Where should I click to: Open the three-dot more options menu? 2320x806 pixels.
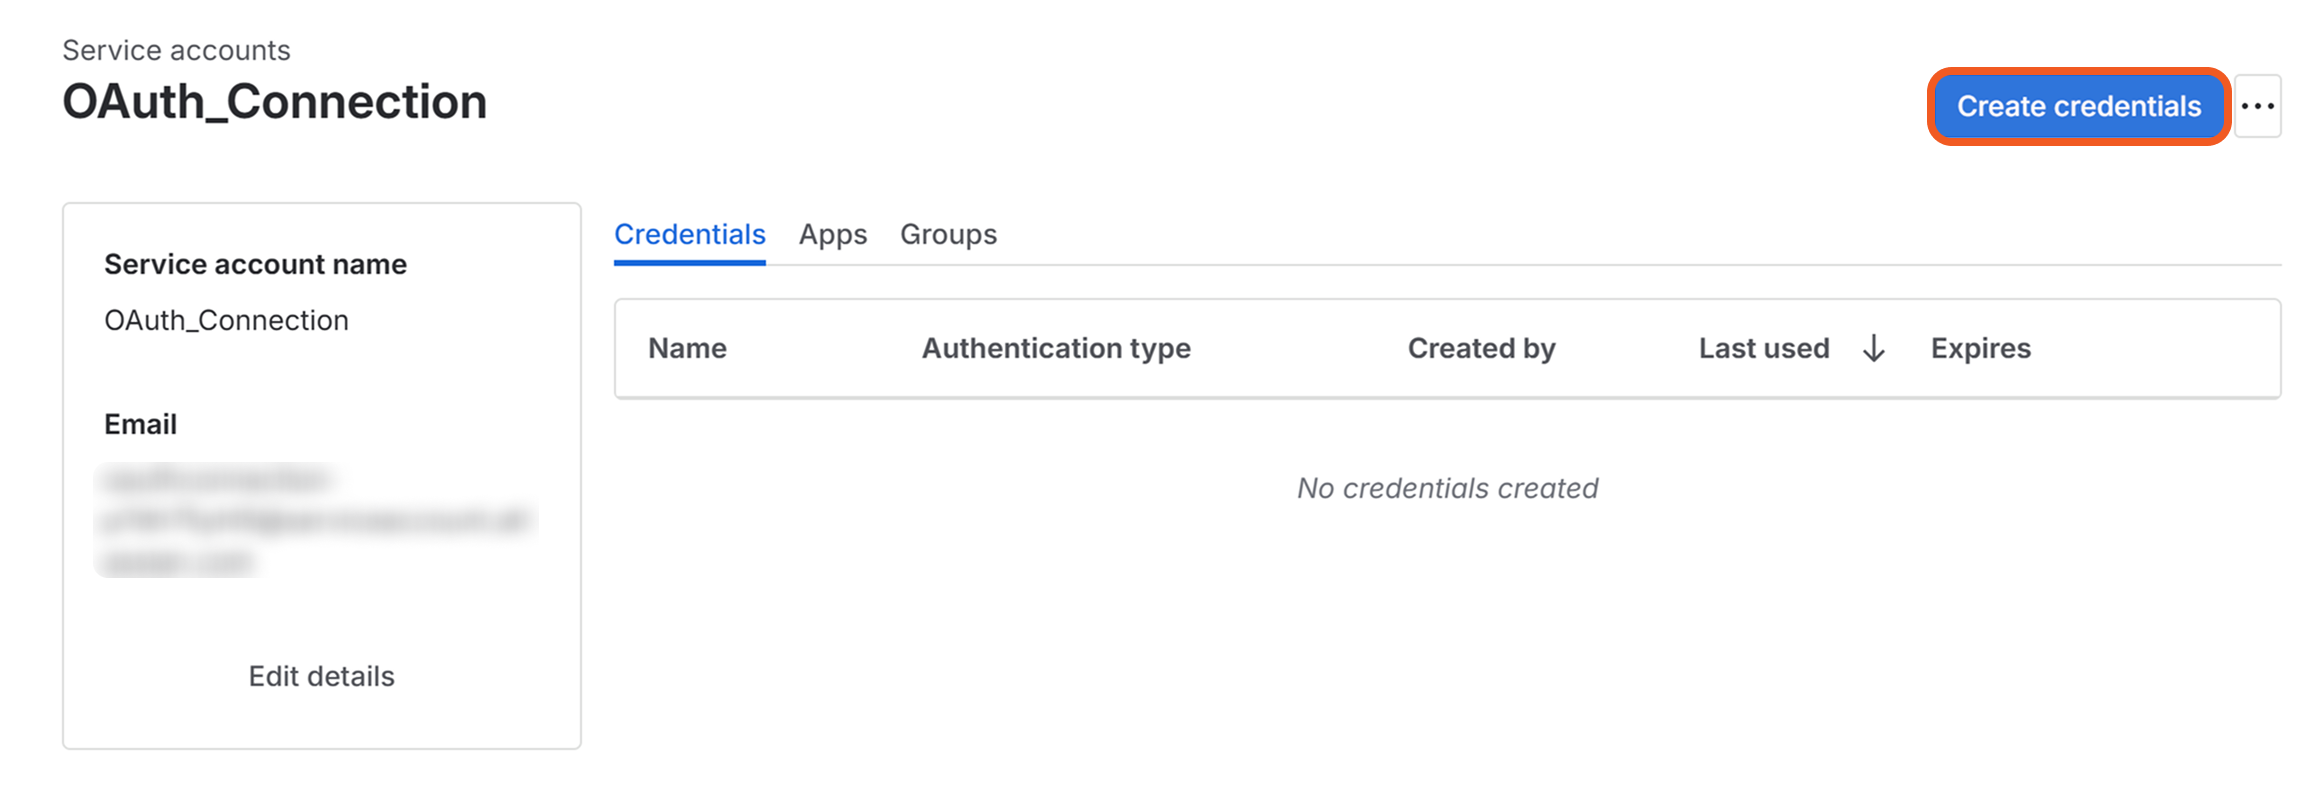click(x=2257, y=106)
